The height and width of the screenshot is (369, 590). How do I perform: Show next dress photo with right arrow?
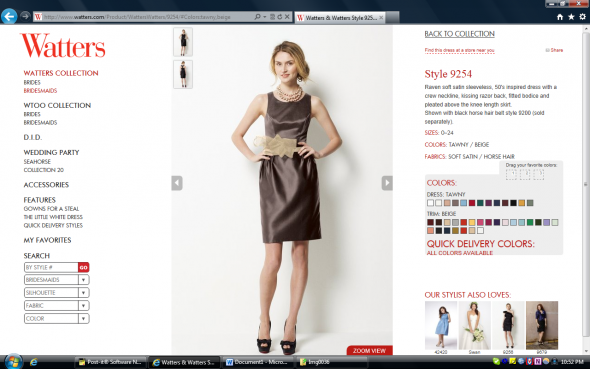point(387,183)
